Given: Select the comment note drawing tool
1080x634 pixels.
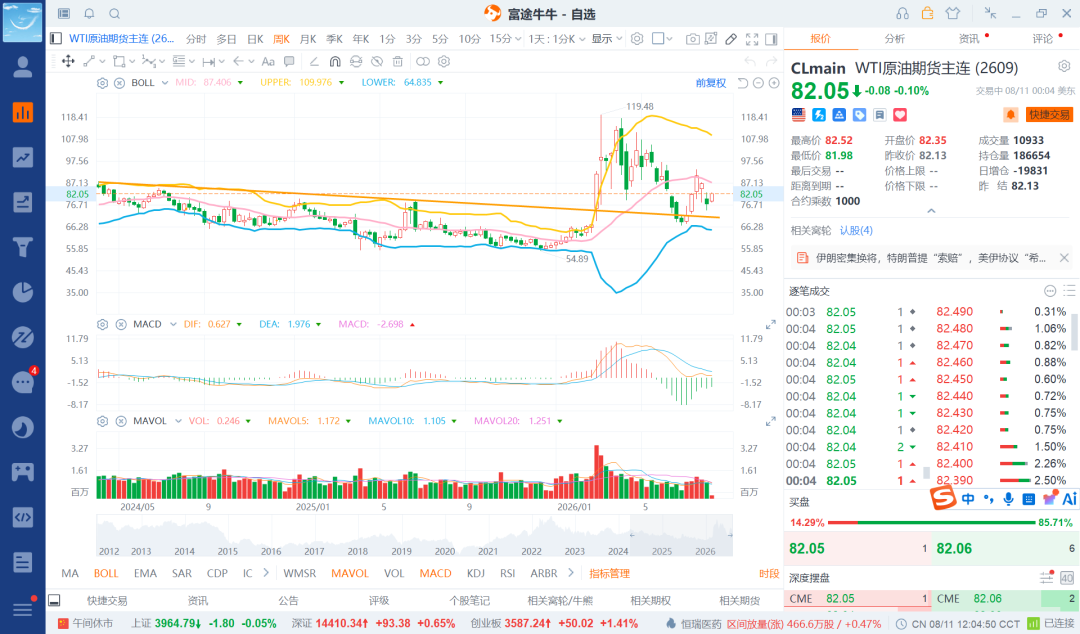Looking at the screenshot, I should click(x=289, y=61).
